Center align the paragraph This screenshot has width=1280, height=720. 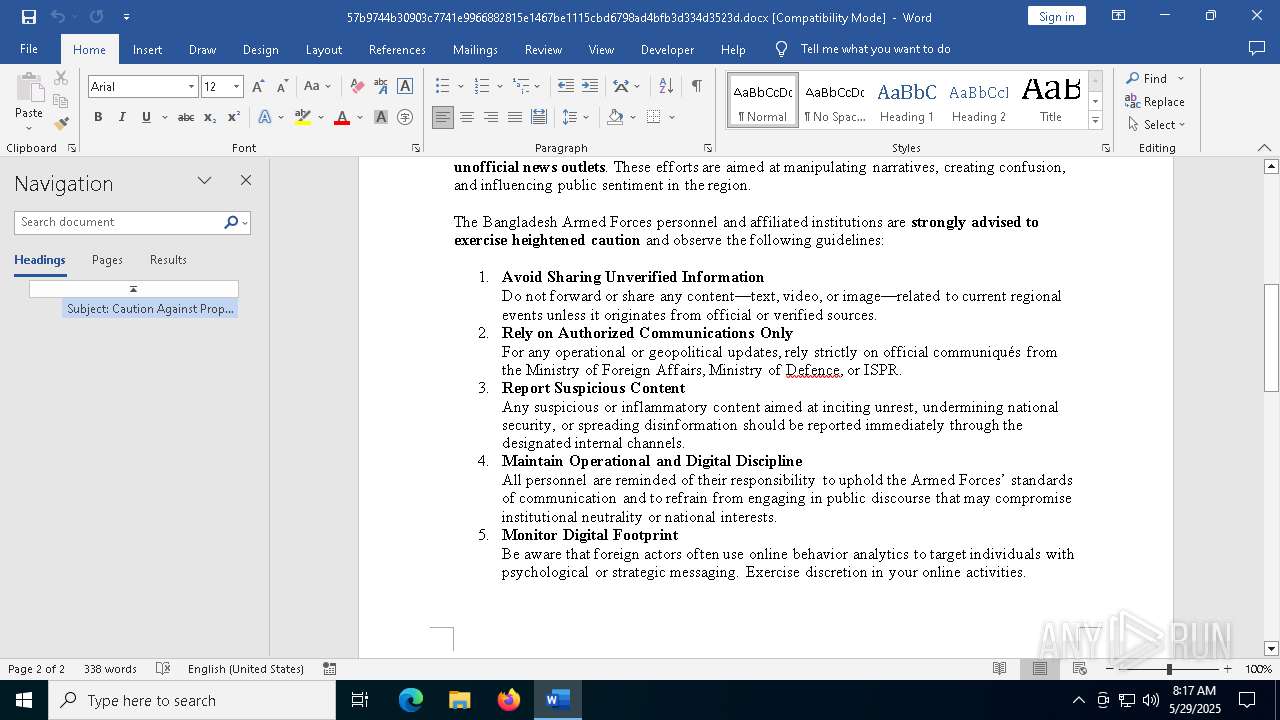click(x=467, y=117)
